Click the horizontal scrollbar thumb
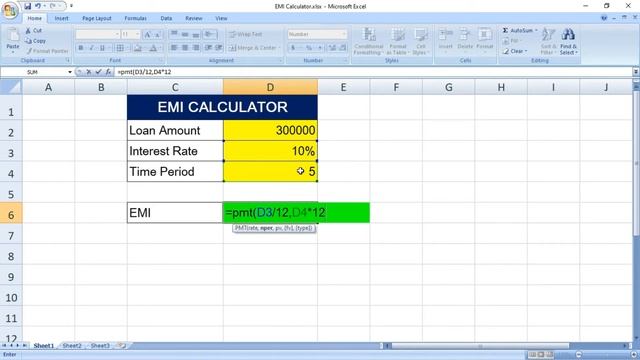 (480, 346)
